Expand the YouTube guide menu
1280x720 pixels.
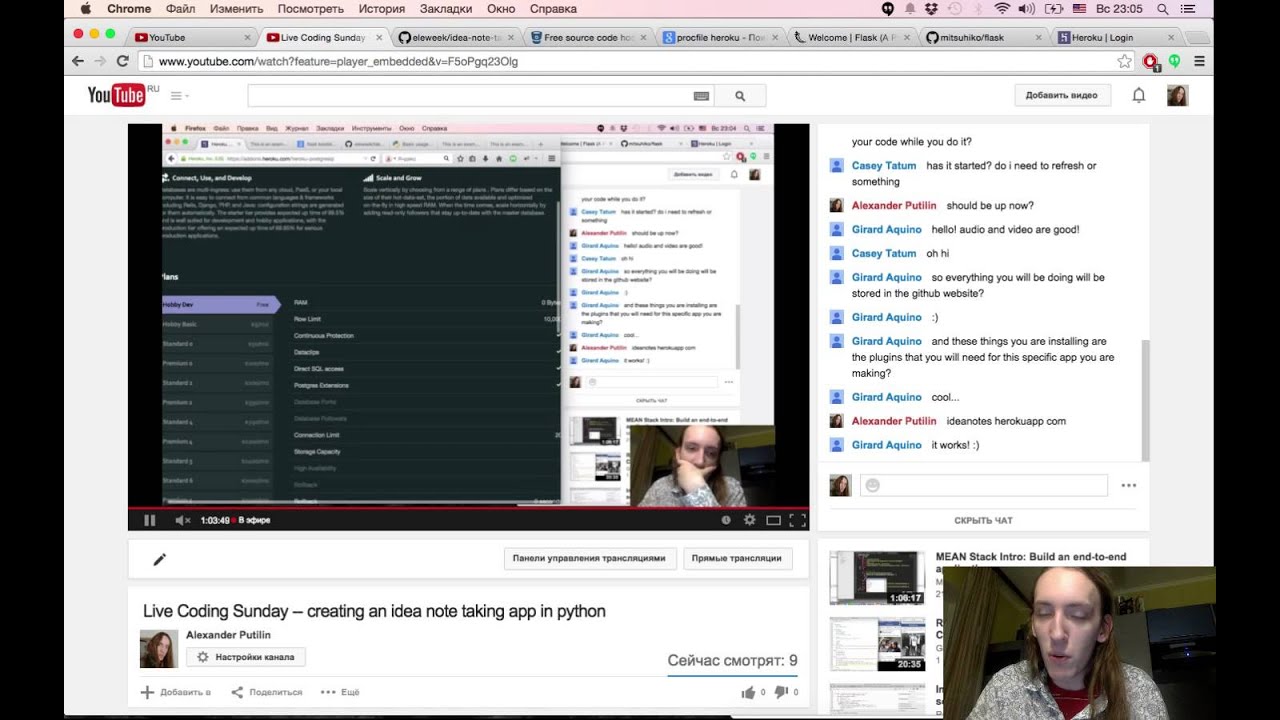179,96
